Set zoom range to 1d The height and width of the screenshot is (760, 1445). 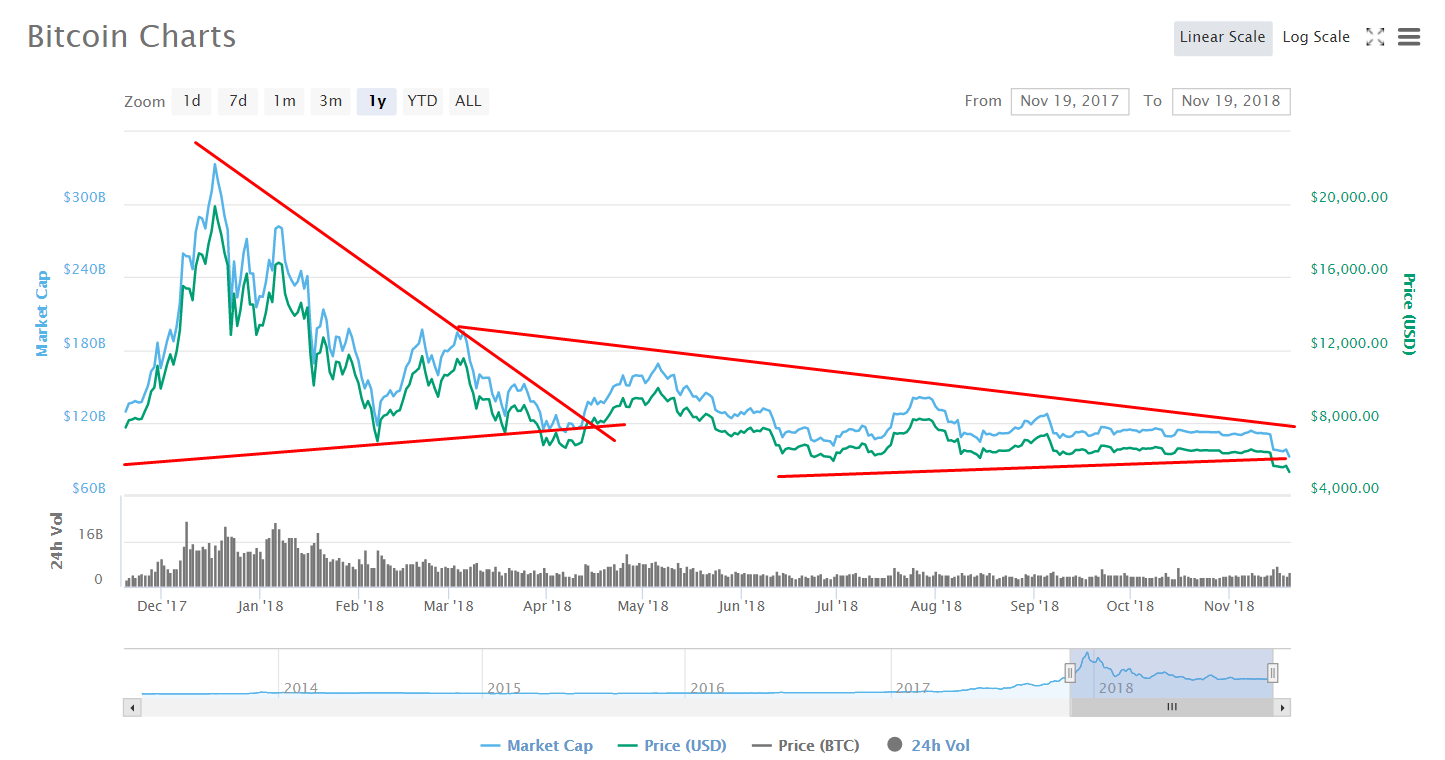click(191, 101)
